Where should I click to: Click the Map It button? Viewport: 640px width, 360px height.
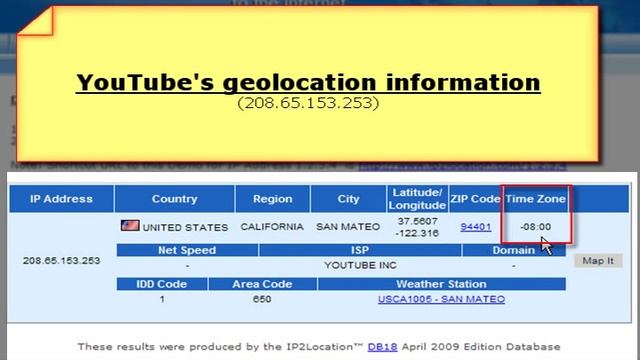pos(598,261)
